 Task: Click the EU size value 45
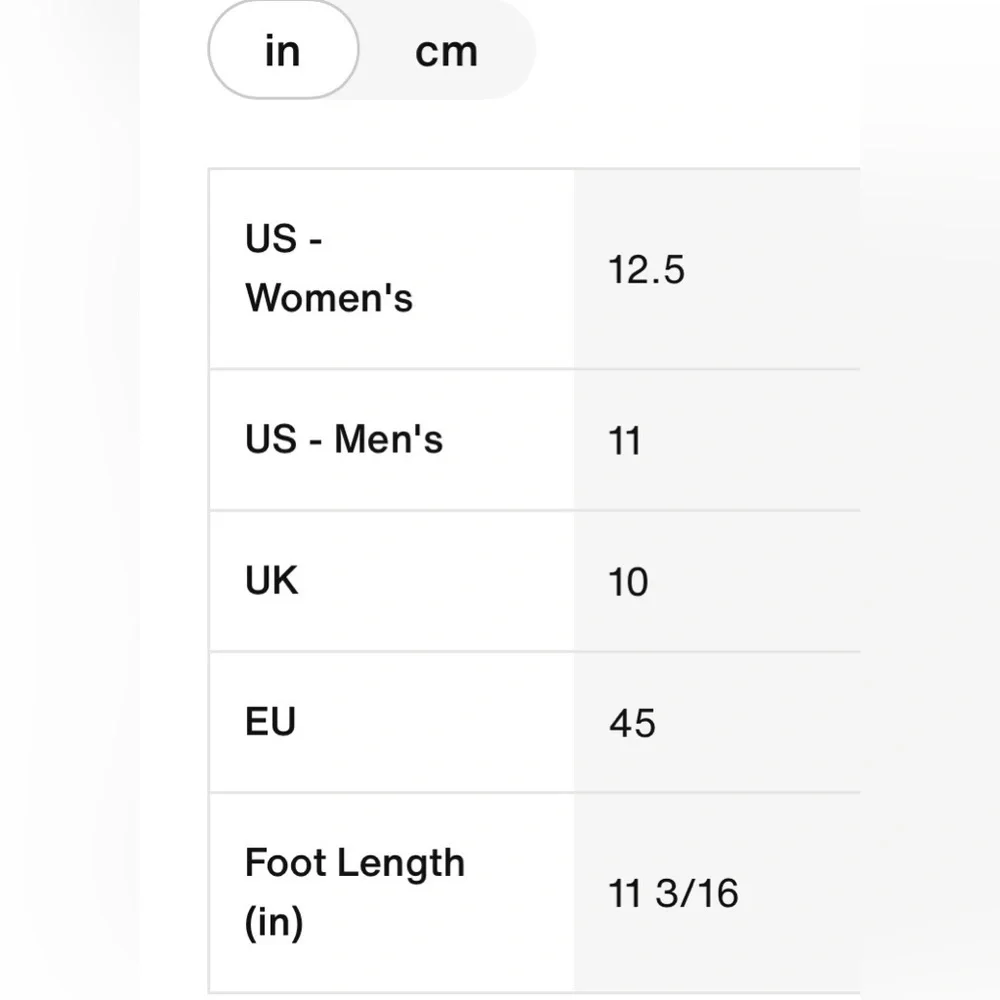click(x=632, y=724)
